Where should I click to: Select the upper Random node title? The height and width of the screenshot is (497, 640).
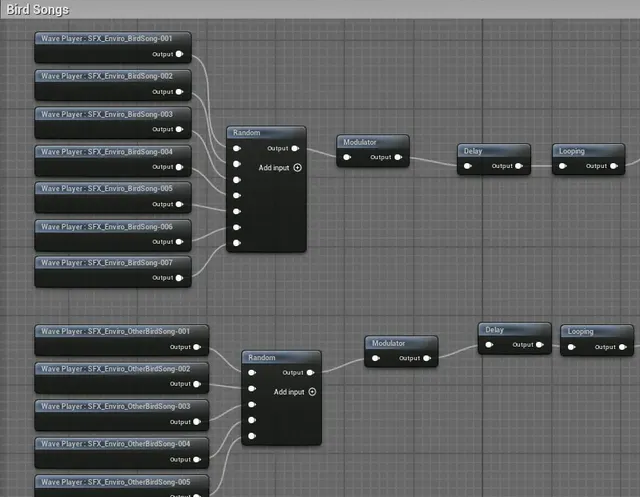tap(265, 133)
